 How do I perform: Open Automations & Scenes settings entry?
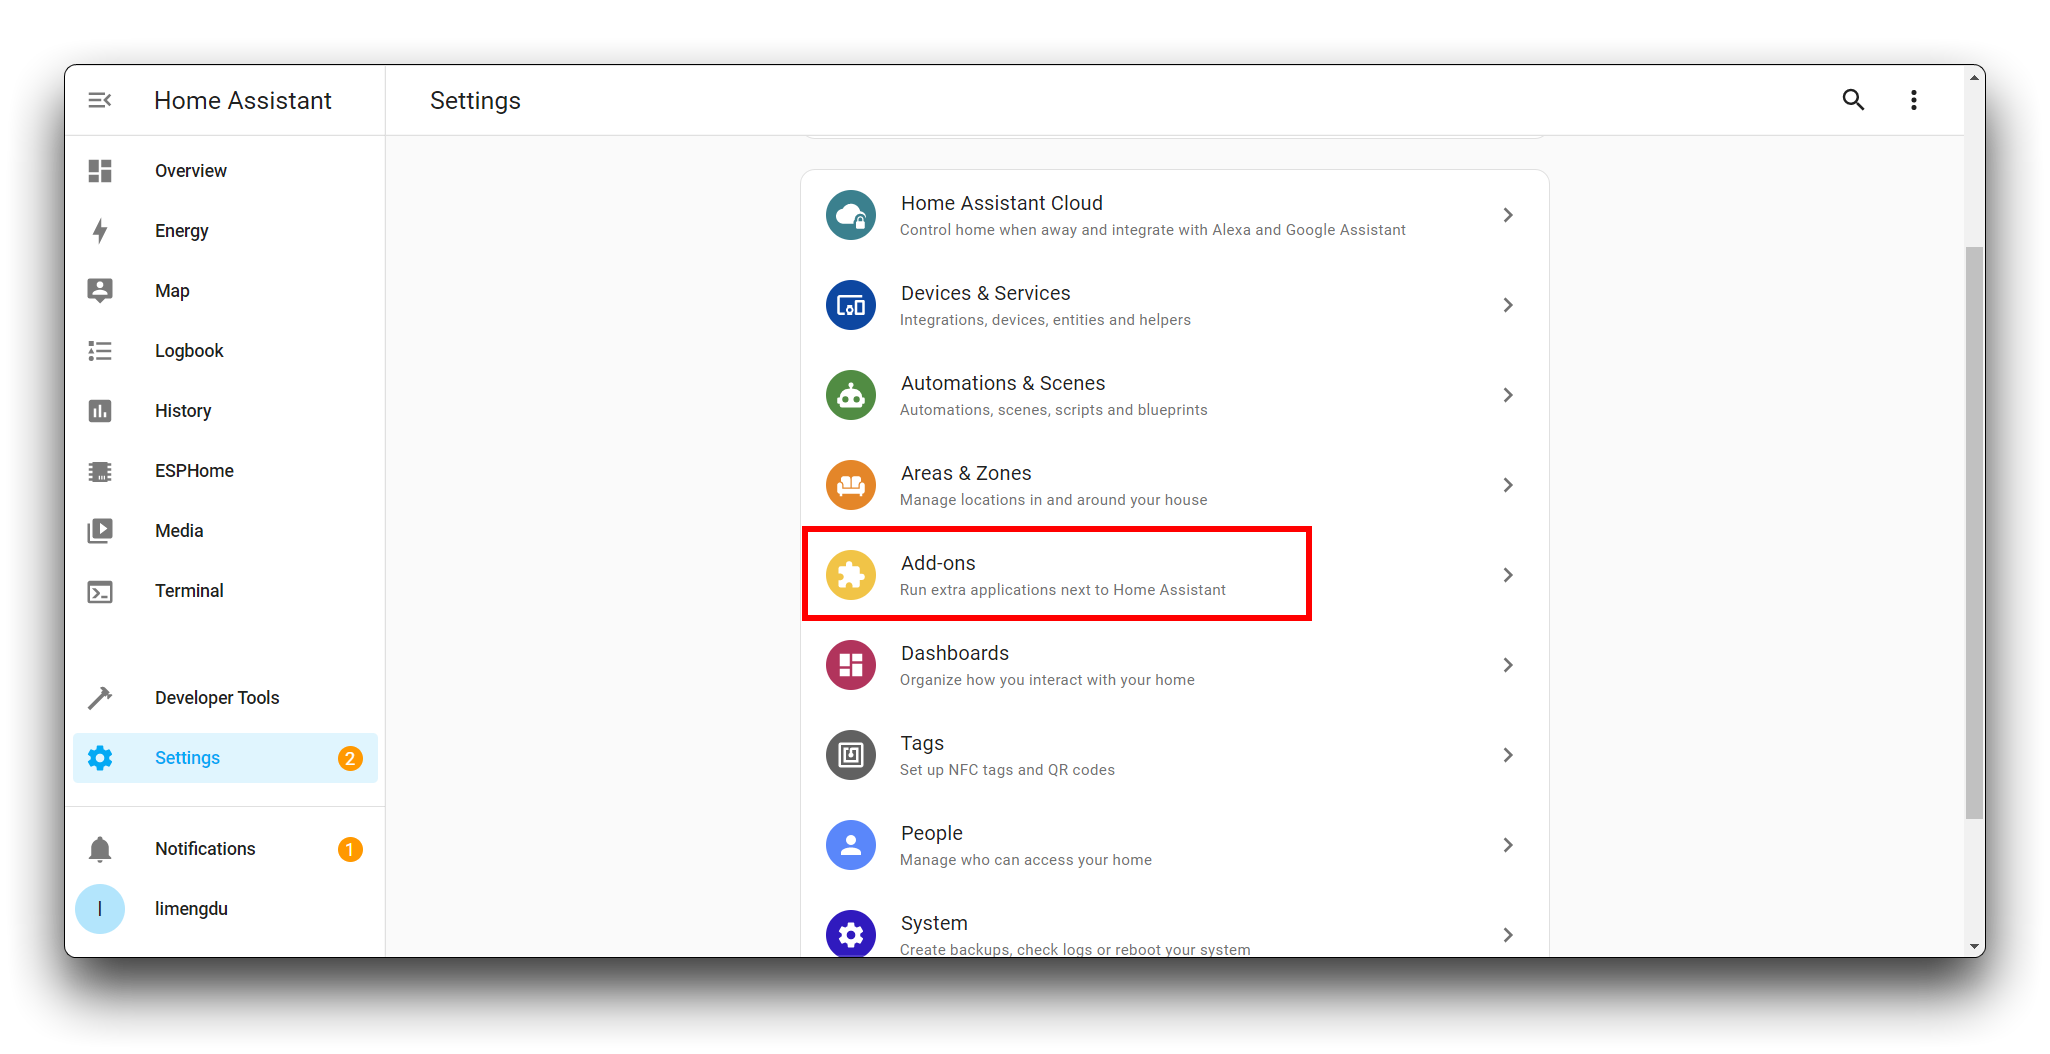point(1175,395)
